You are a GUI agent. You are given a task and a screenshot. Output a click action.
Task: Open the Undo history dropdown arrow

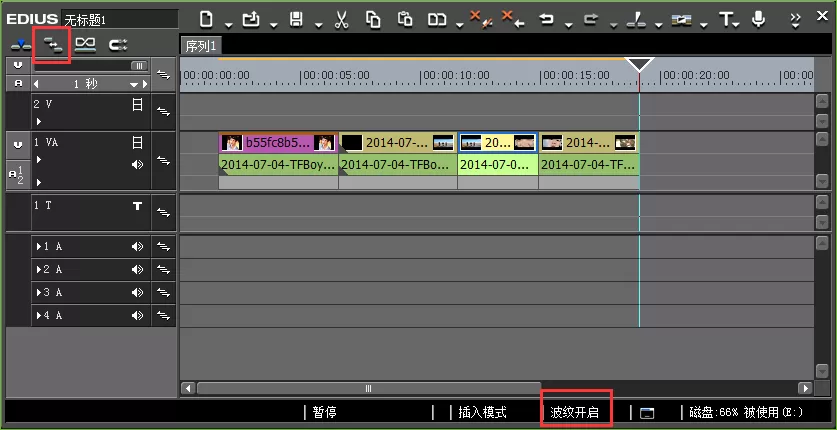click(568, 25)
